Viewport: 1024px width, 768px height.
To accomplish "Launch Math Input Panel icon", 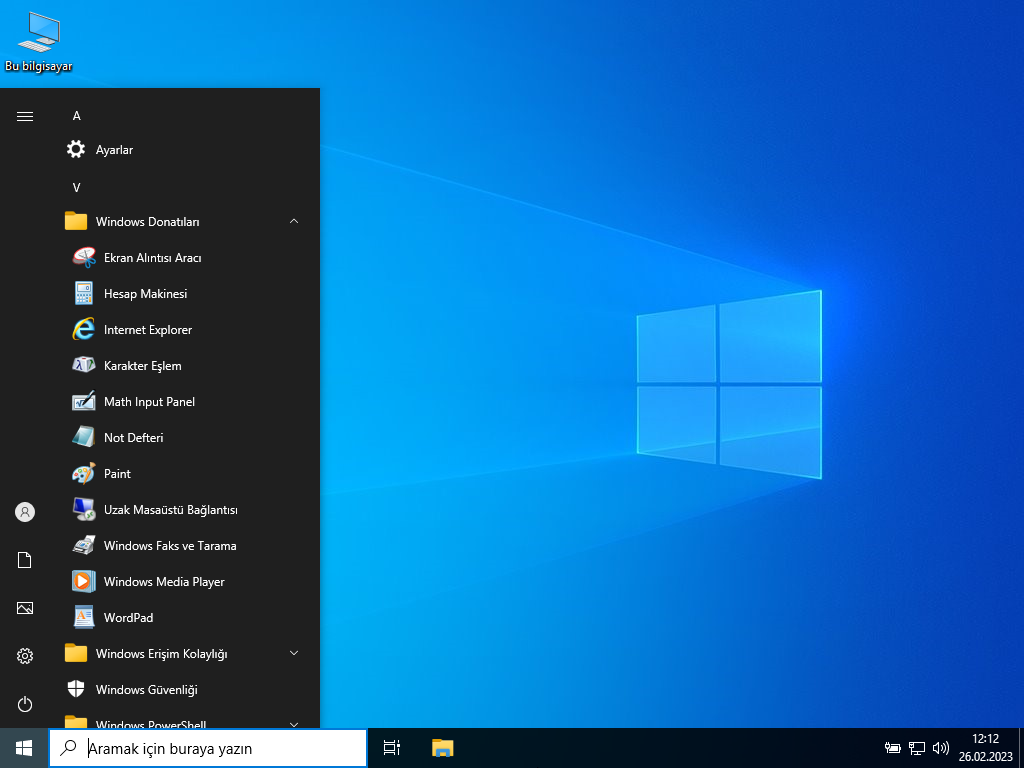I will coord(84,401).
